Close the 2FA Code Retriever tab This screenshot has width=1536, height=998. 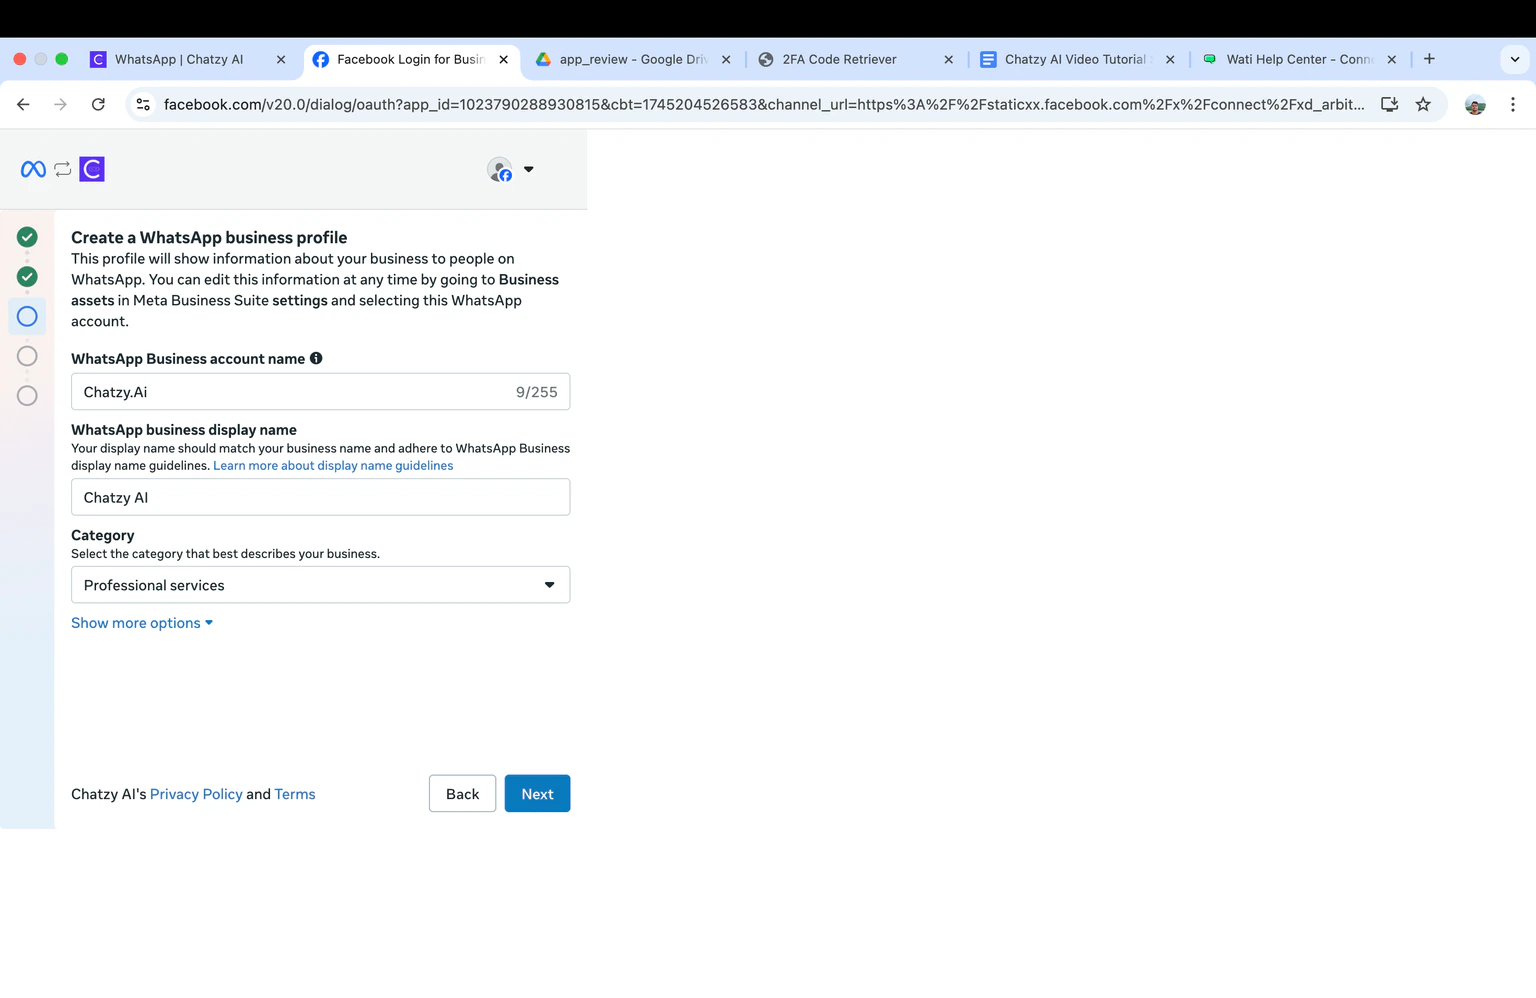[x=948, y=60]
